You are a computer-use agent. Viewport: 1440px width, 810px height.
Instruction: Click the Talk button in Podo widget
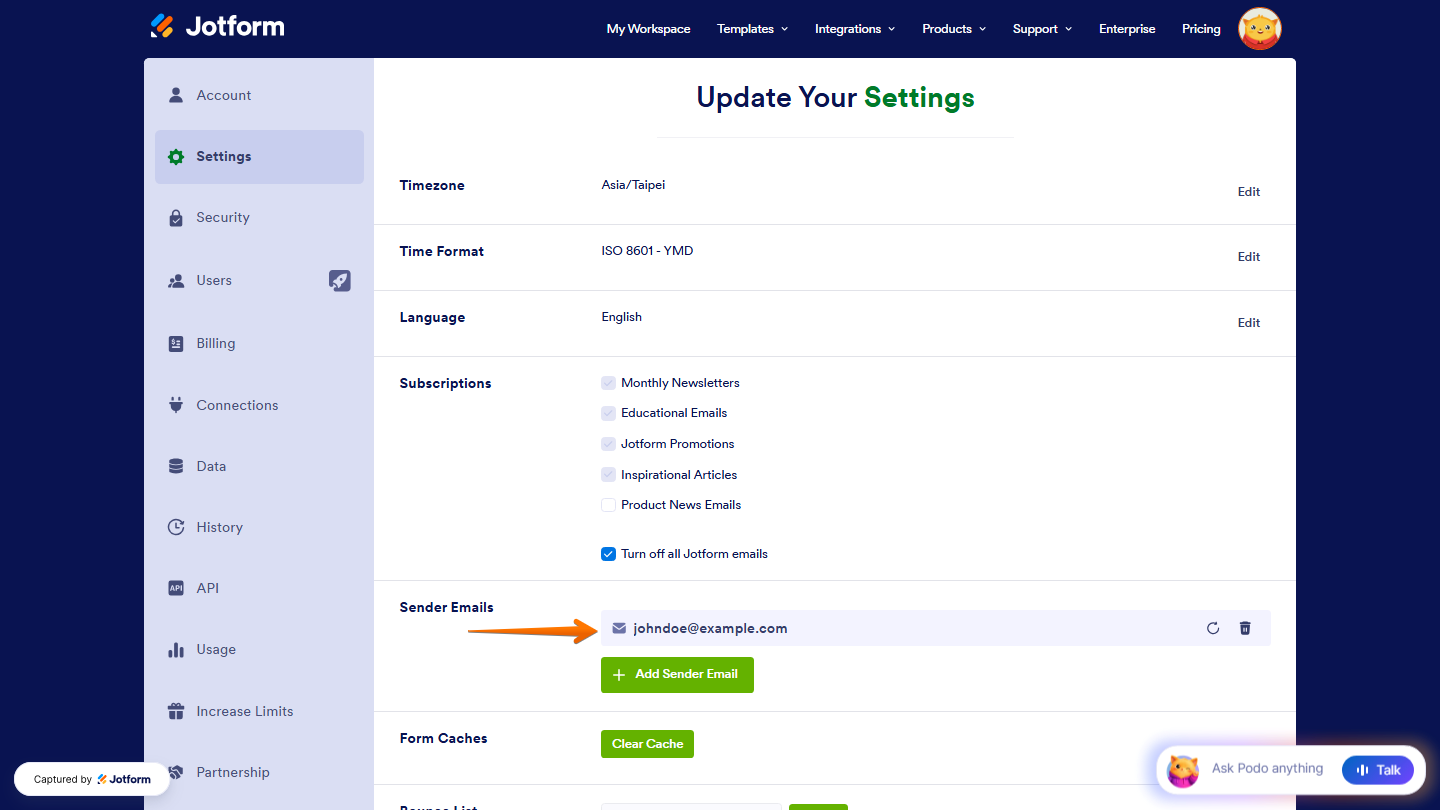(x=1378, y=770)
